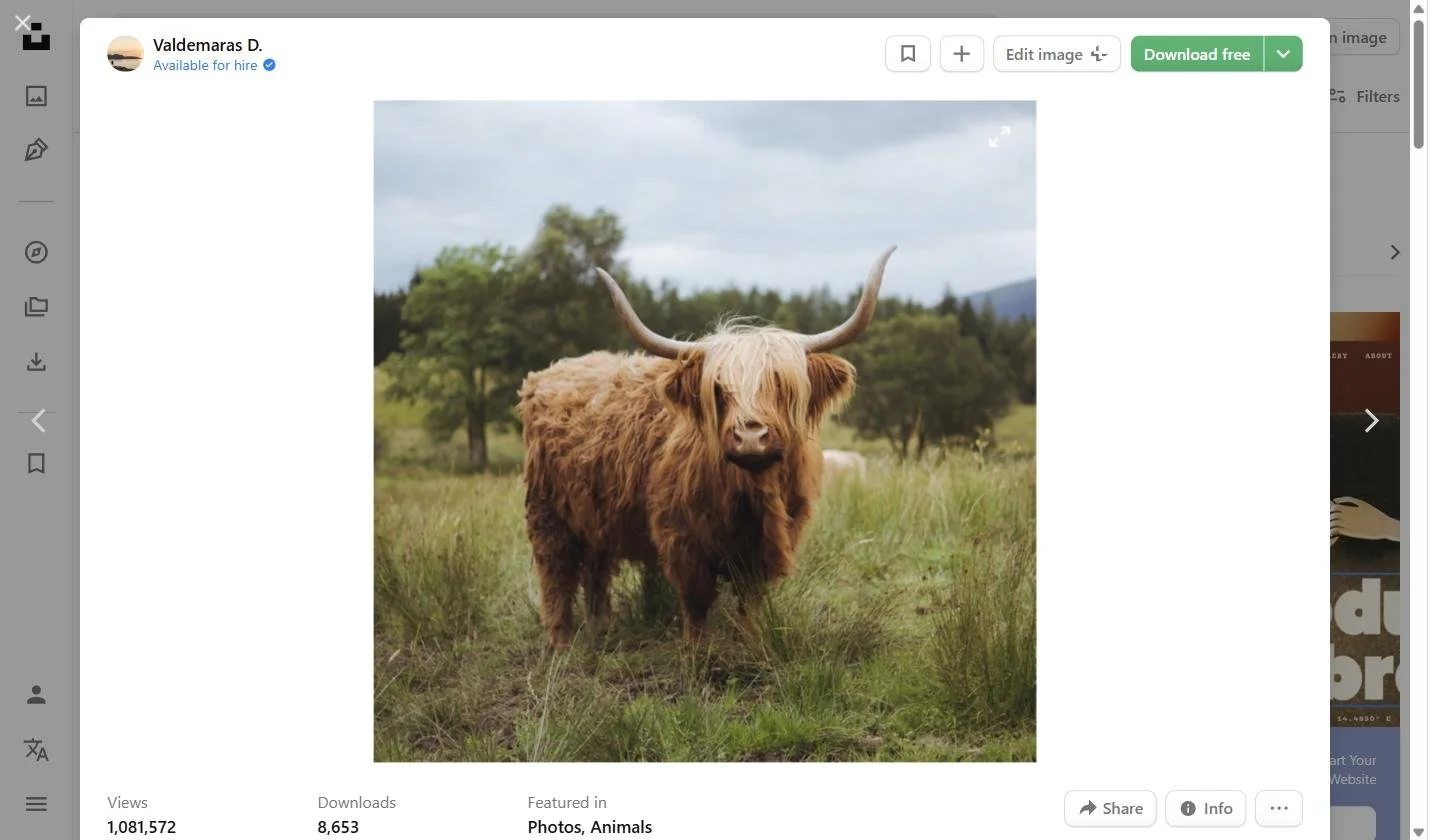Open the Photos section from the sidebar

[x=36, y=96]
